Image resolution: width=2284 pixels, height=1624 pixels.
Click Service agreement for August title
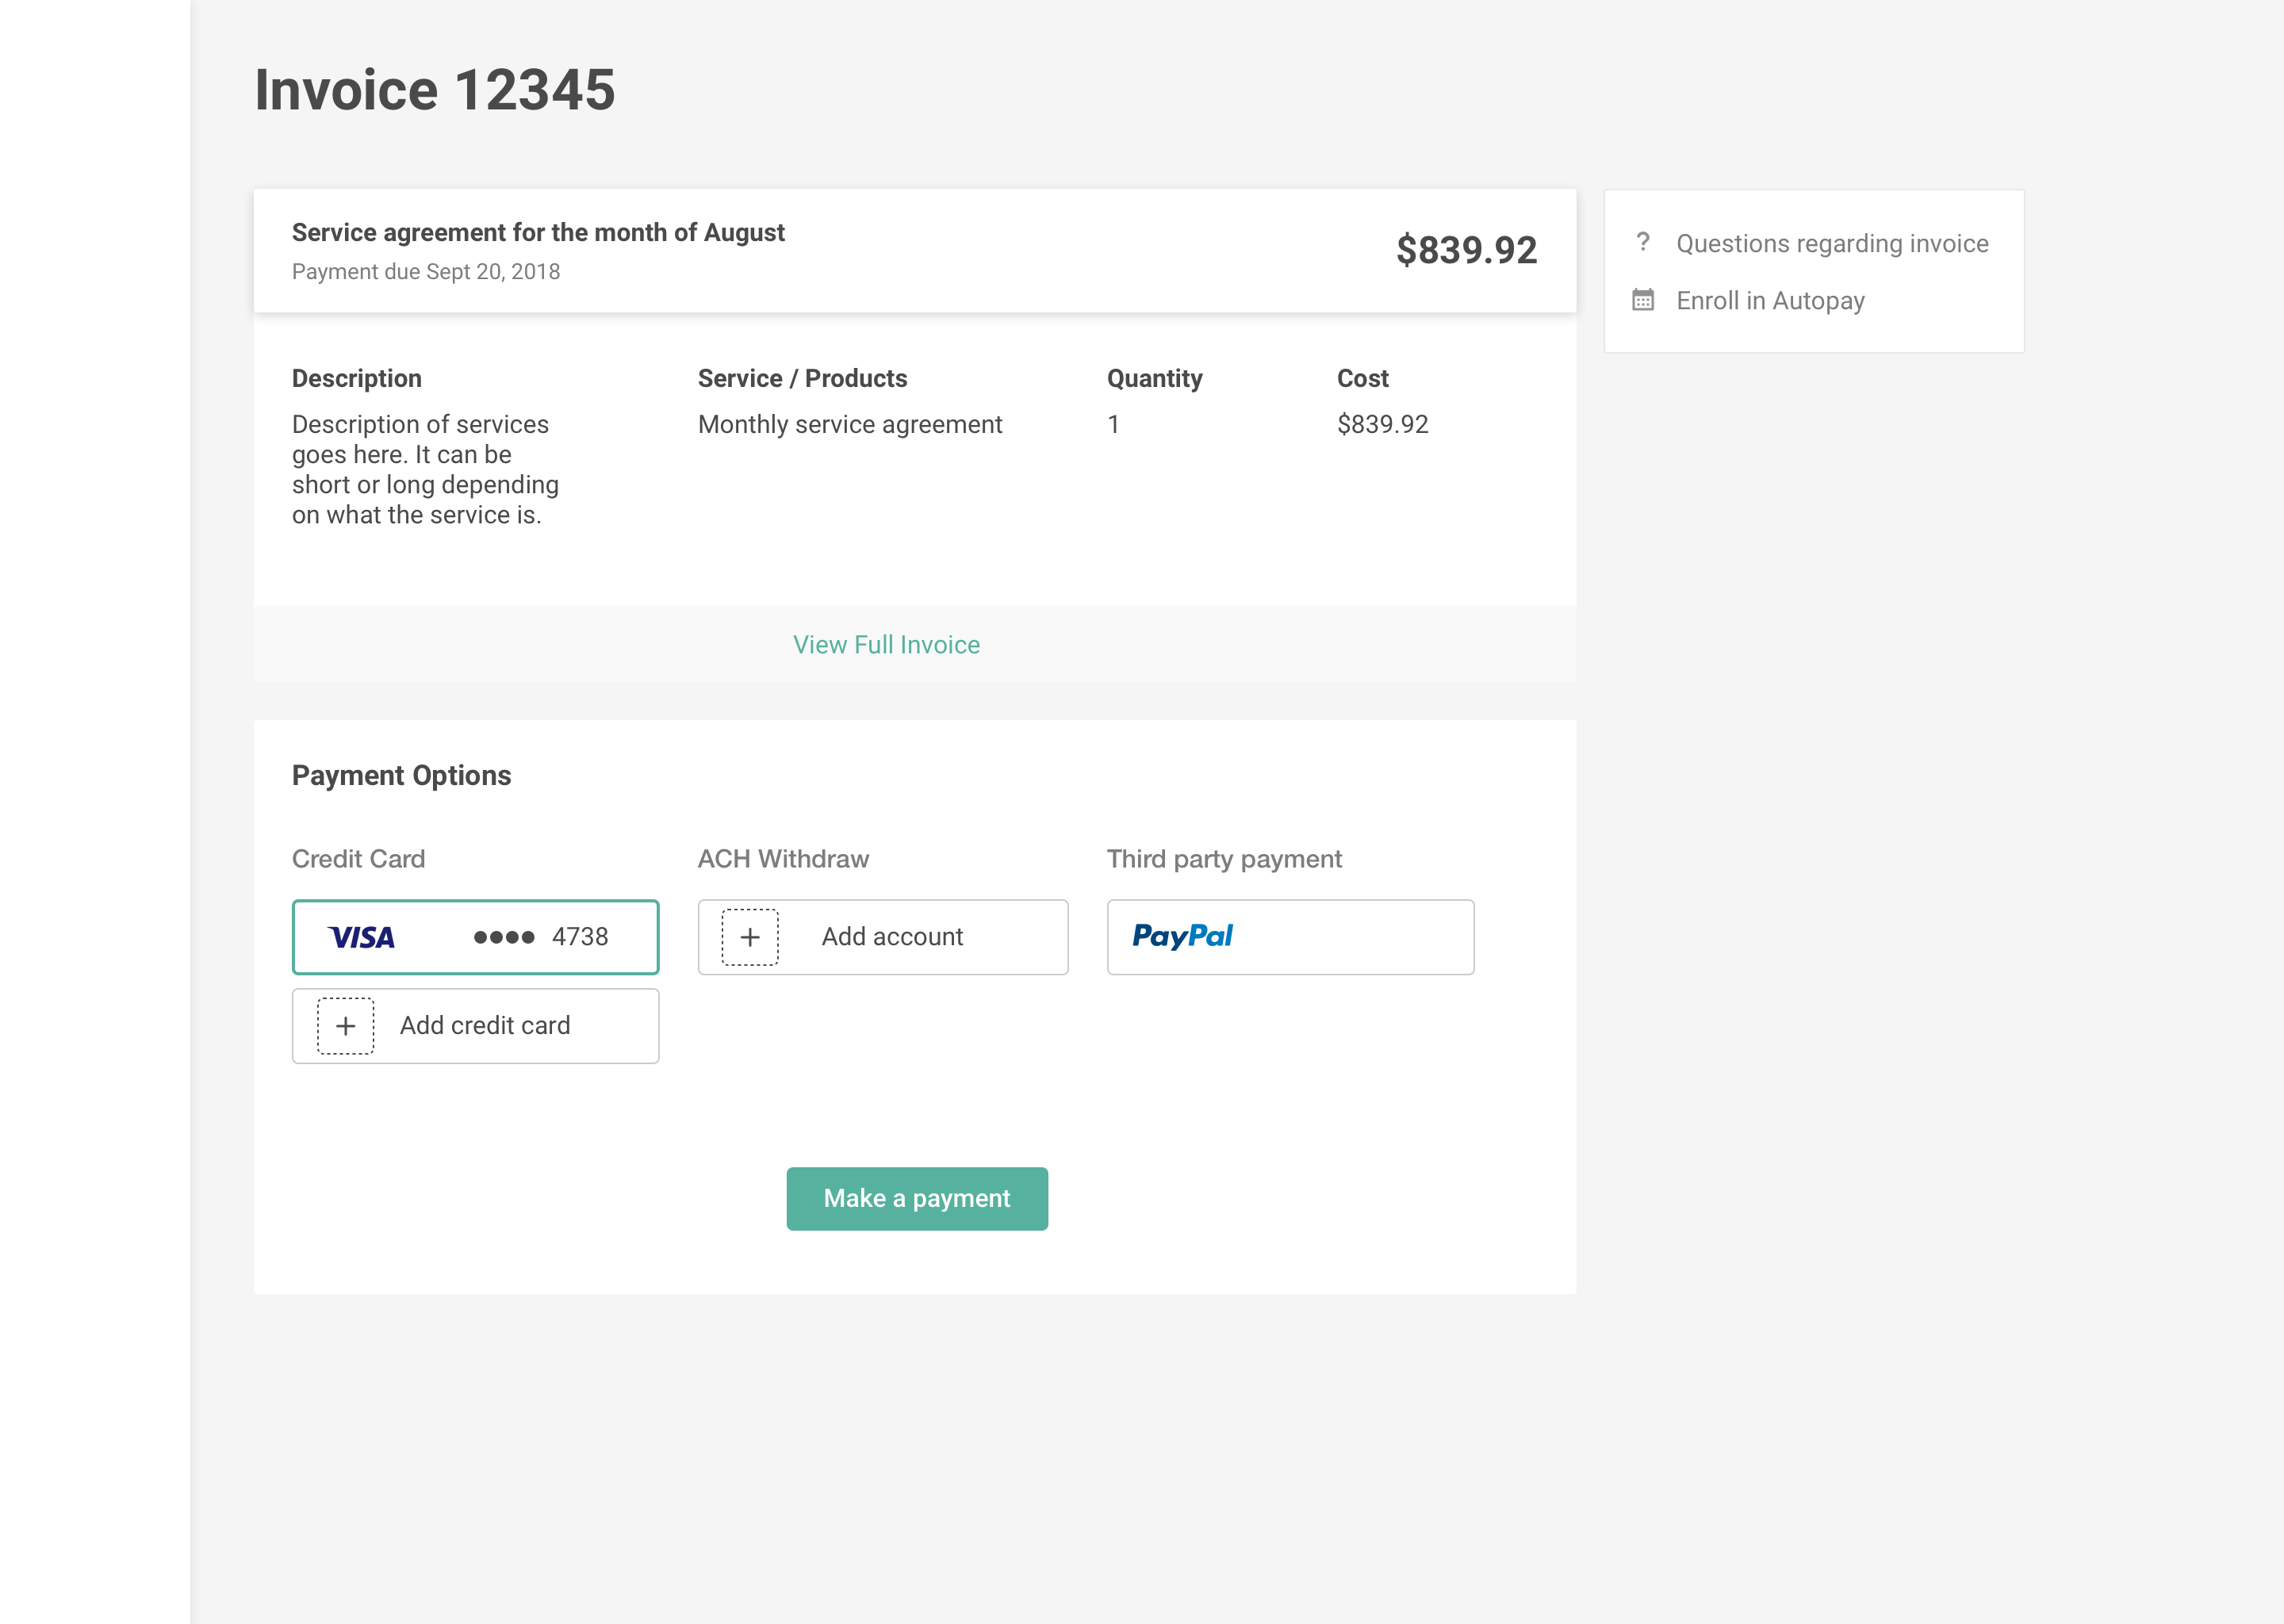[538, 232]
